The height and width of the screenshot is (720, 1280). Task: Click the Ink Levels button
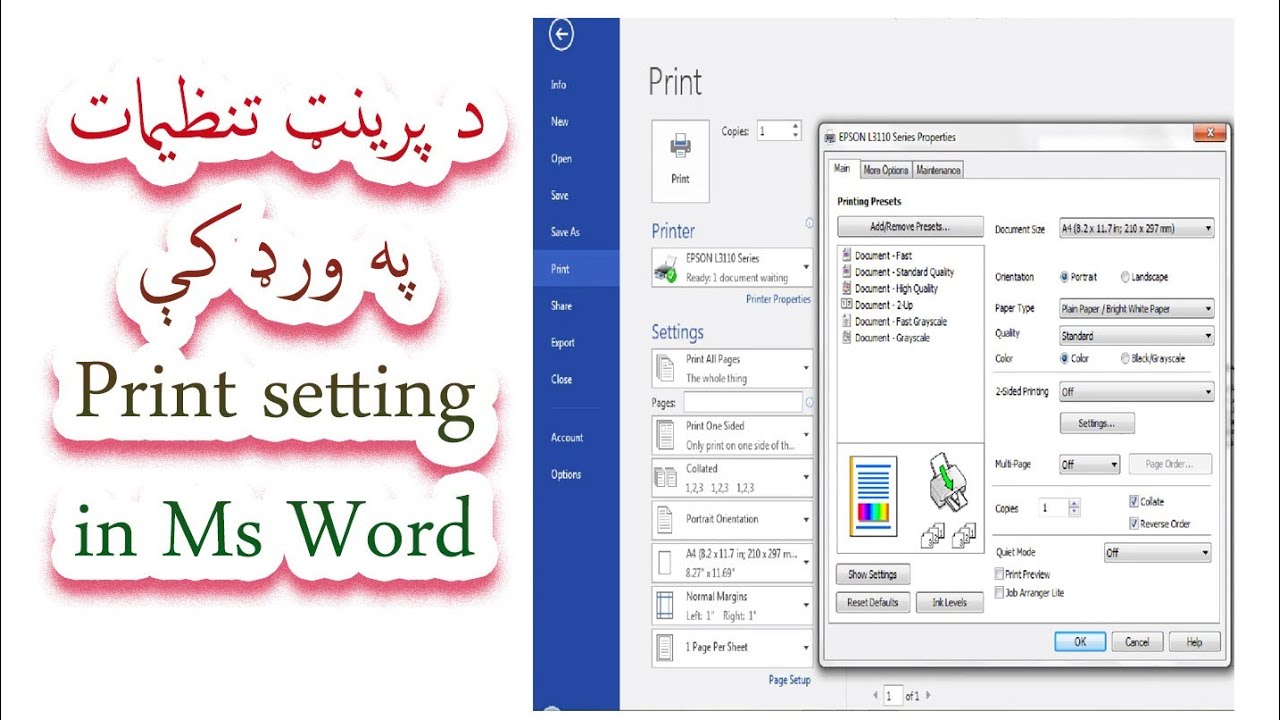[x=949, y=603]
